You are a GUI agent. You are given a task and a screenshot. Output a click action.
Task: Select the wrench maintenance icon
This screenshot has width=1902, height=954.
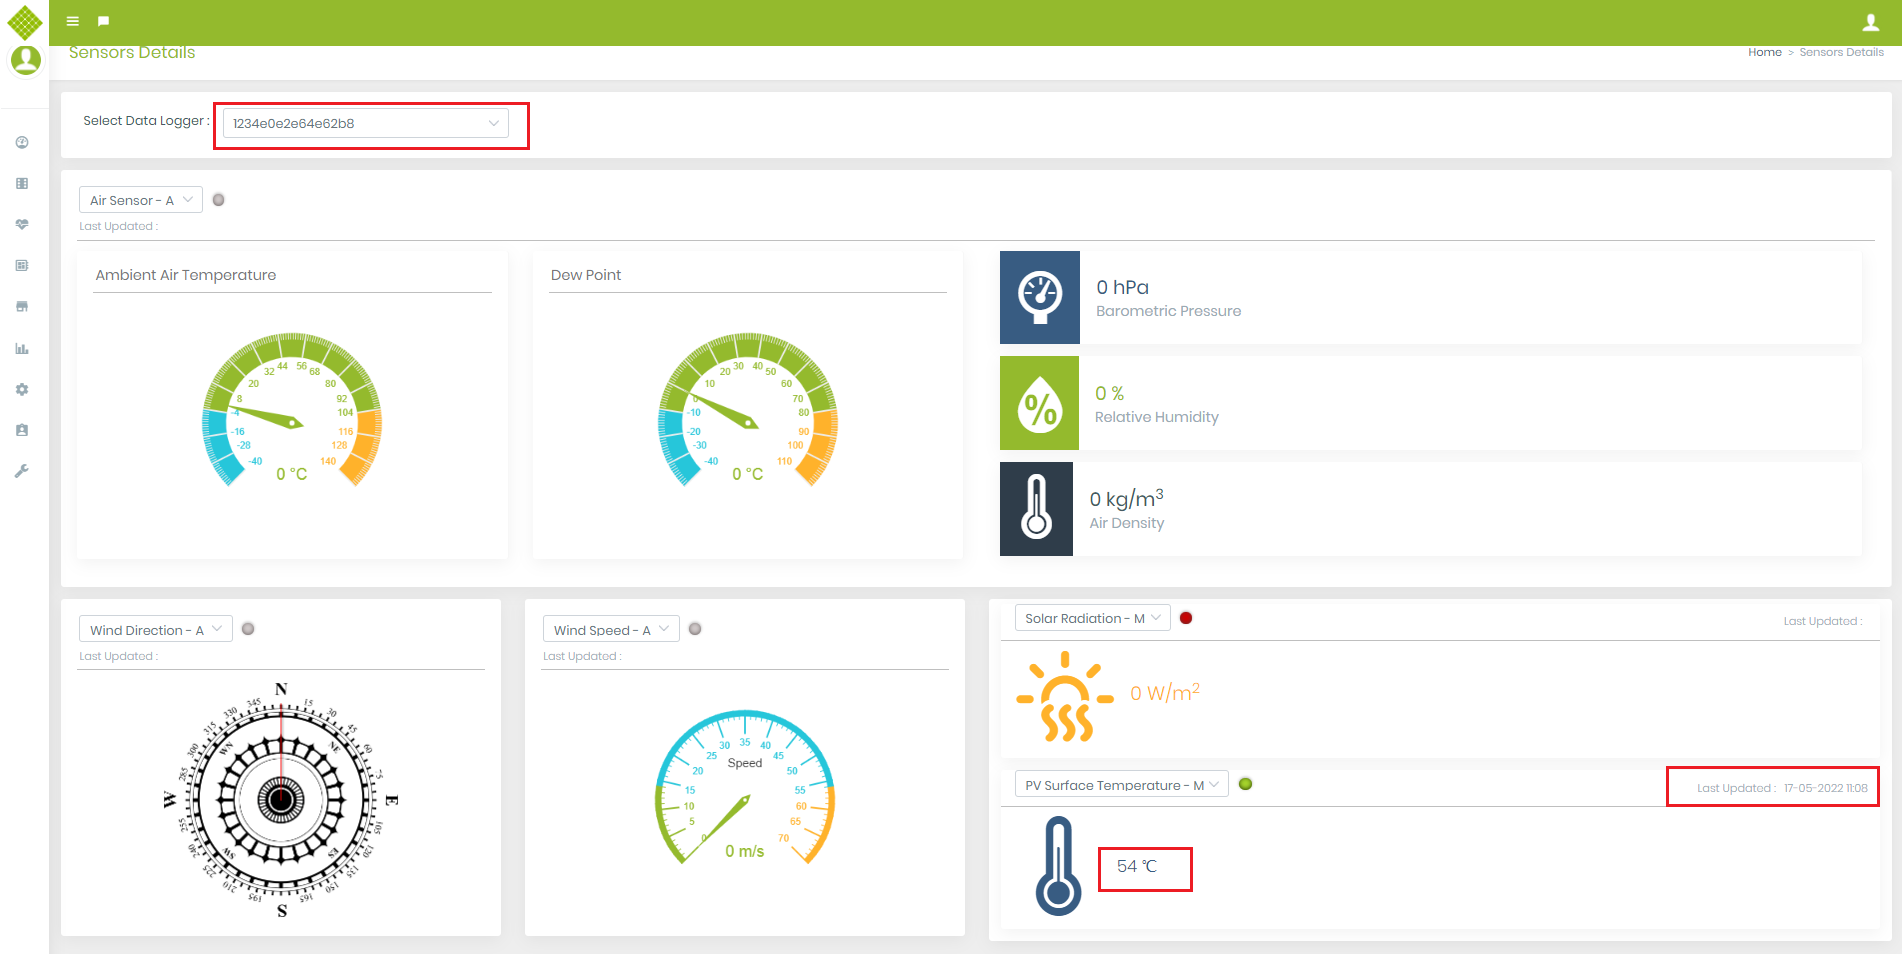pos(21,470)
